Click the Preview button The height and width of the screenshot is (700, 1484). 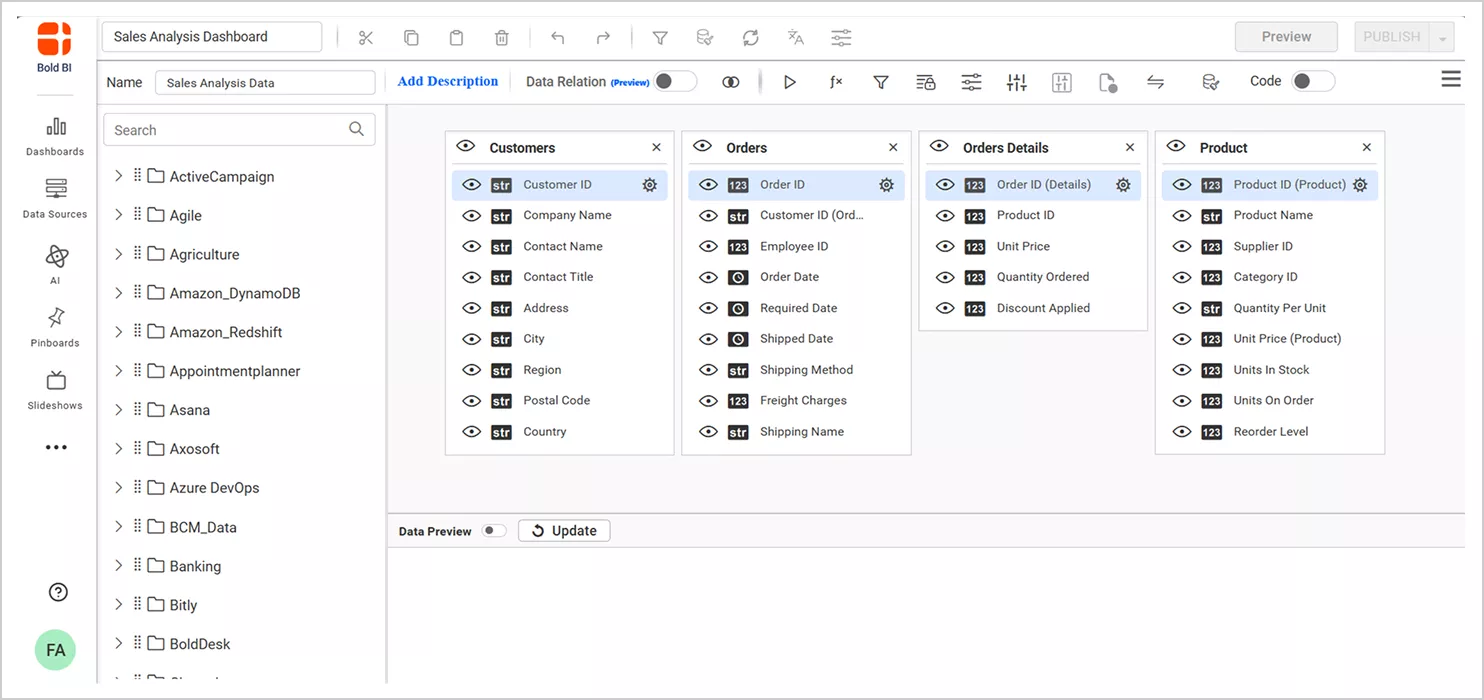pos(1286,37)
